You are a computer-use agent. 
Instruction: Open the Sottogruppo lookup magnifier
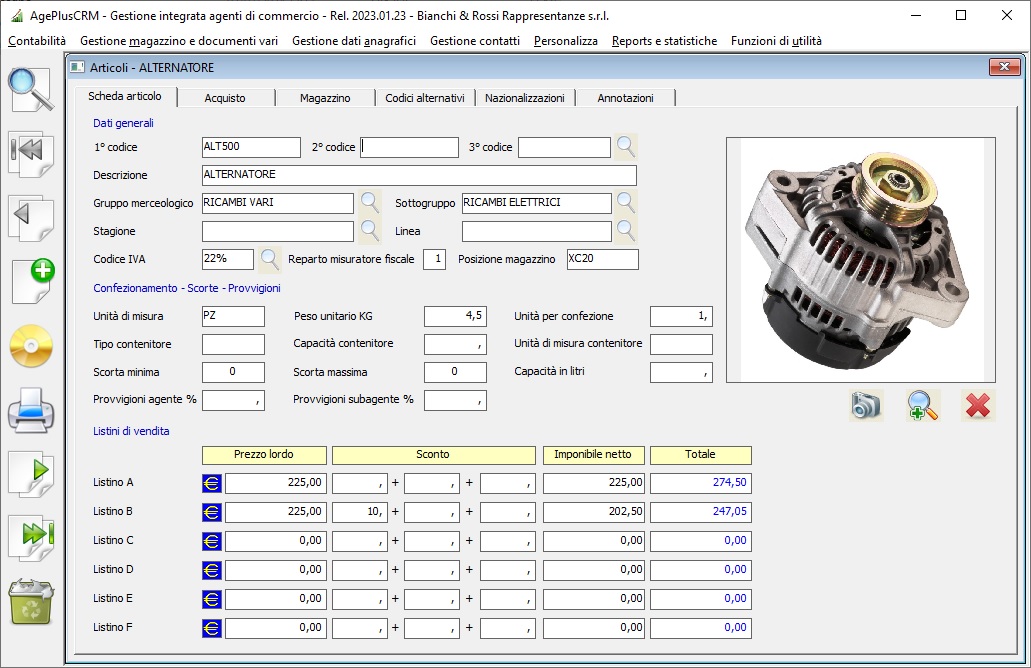[626, 203]
